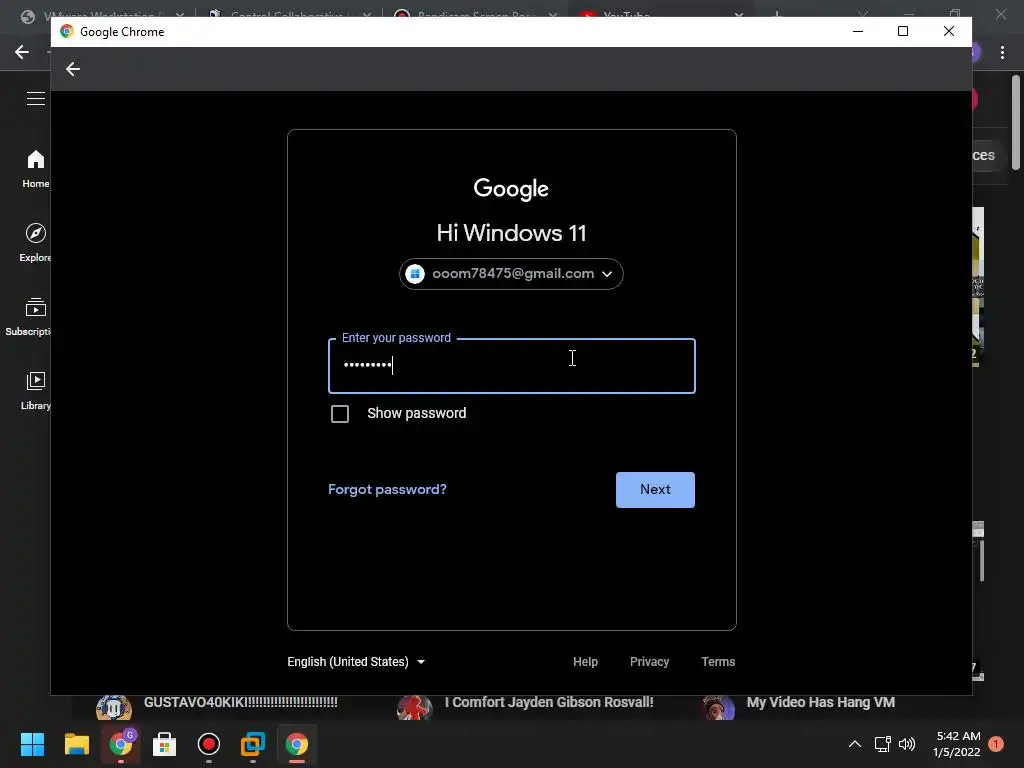This screenshot has width=1024, height=768.
Task: Click the Next button
Action: coord(655,490)
